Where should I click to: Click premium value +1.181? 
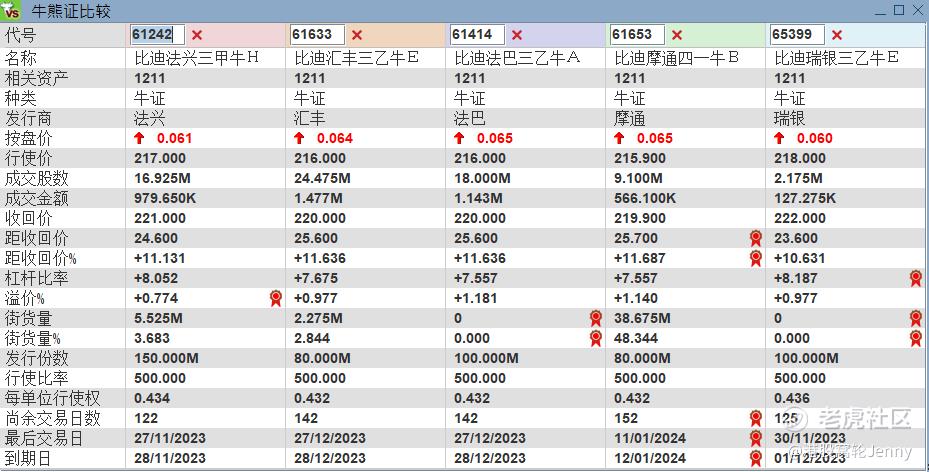[x=476, y=298]
